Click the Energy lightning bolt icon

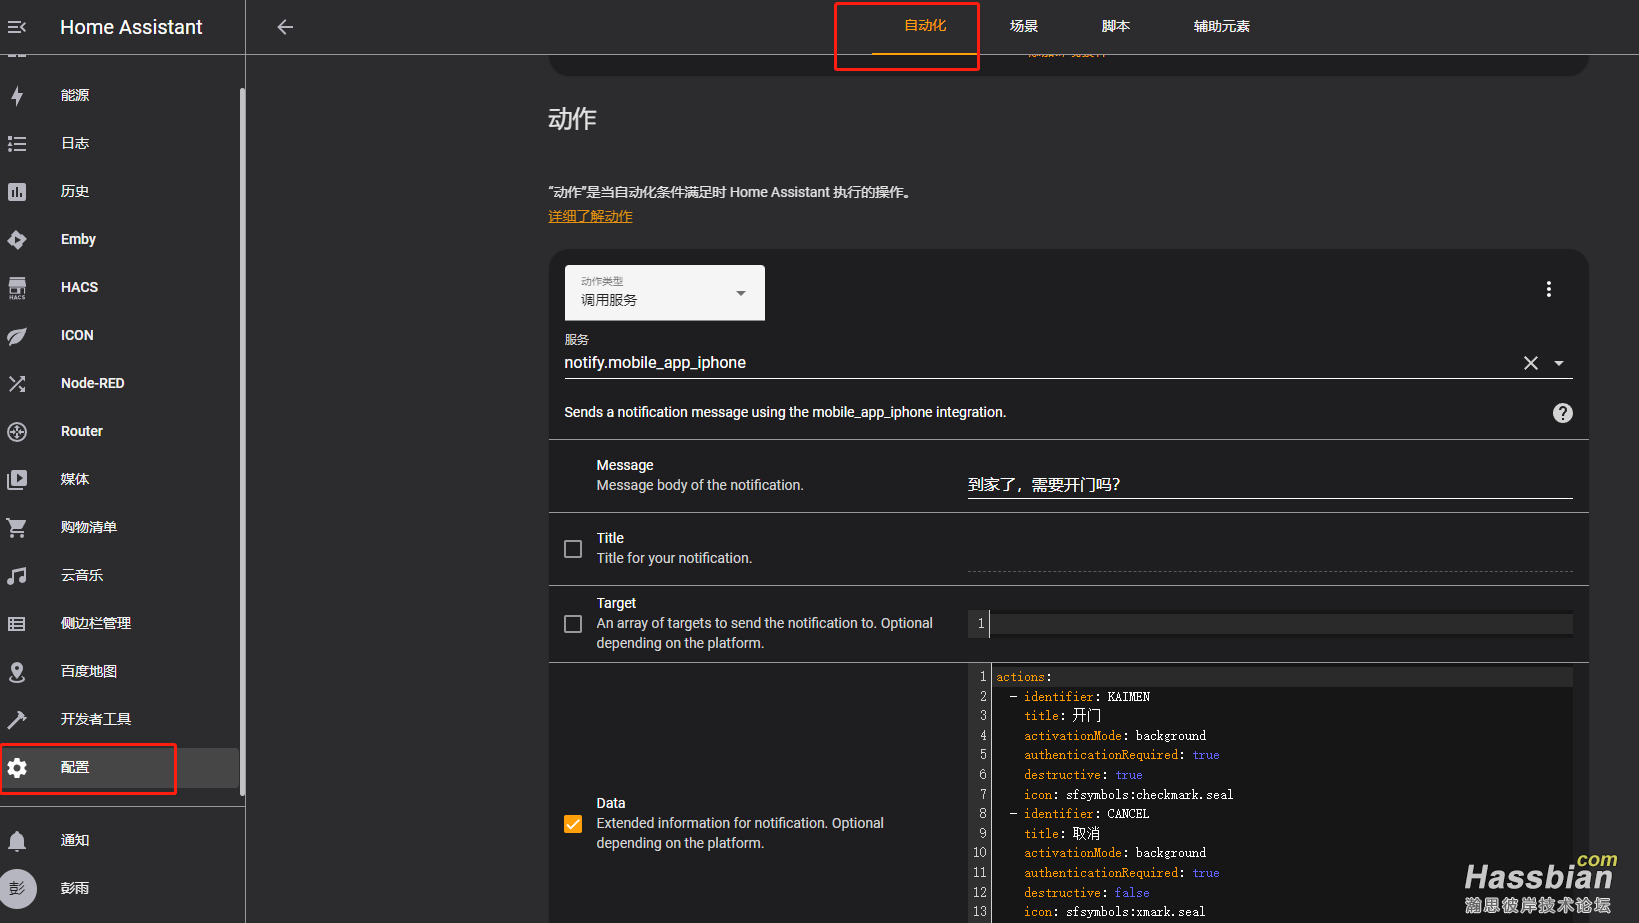click(x=17, y=95)
